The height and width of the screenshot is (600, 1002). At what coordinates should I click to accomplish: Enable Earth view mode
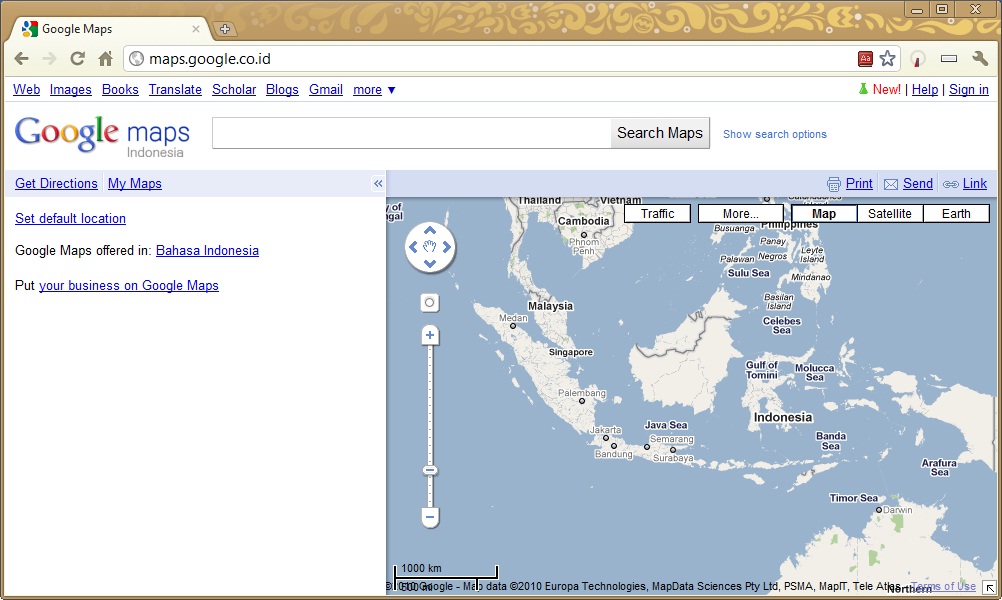(x=956, y=213)
